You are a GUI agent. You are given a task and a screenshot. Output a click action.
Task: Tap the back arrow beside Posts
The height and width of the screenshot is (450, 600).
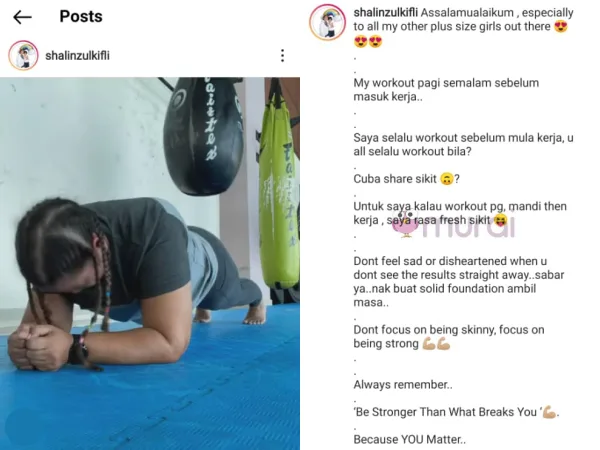(x=22, y=17)
